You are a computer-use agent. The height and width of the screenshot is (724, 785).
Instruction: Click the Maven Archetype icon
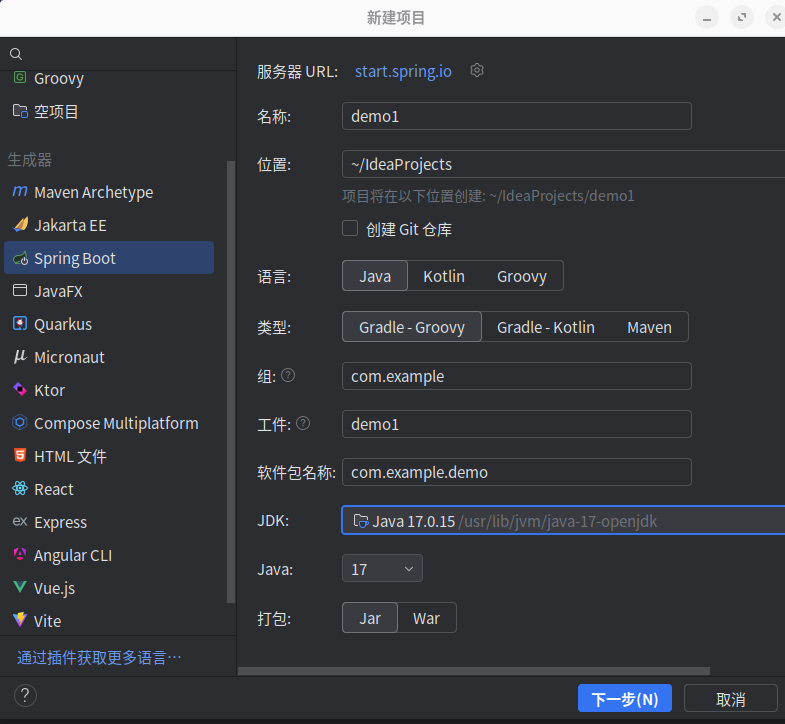point(20,192)
